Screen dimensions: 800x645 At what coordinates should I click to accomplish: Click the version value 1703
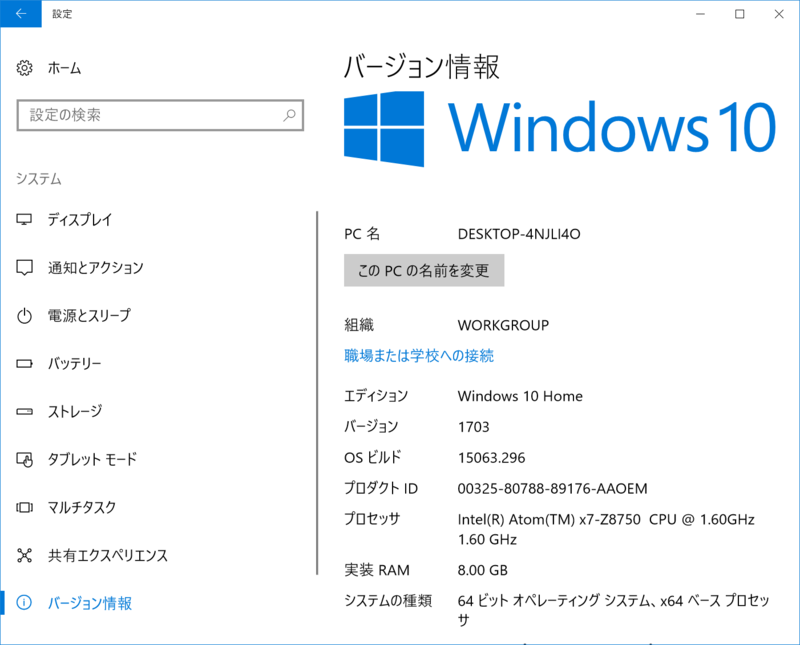coord(473,427)
